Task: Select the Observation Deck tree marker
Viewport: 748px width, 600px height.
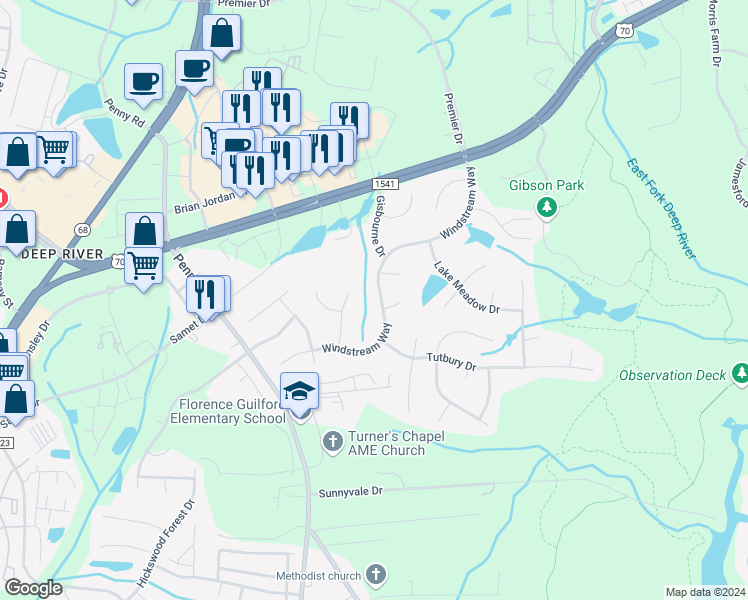Action: point(740,373)
